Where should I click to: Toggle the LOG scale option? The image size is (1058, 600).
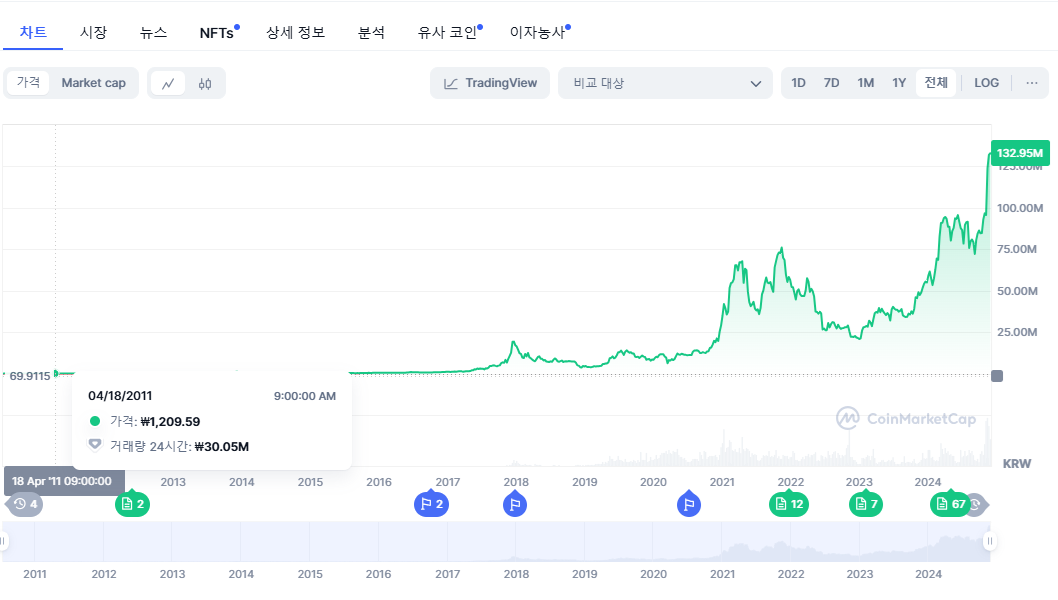986,83
